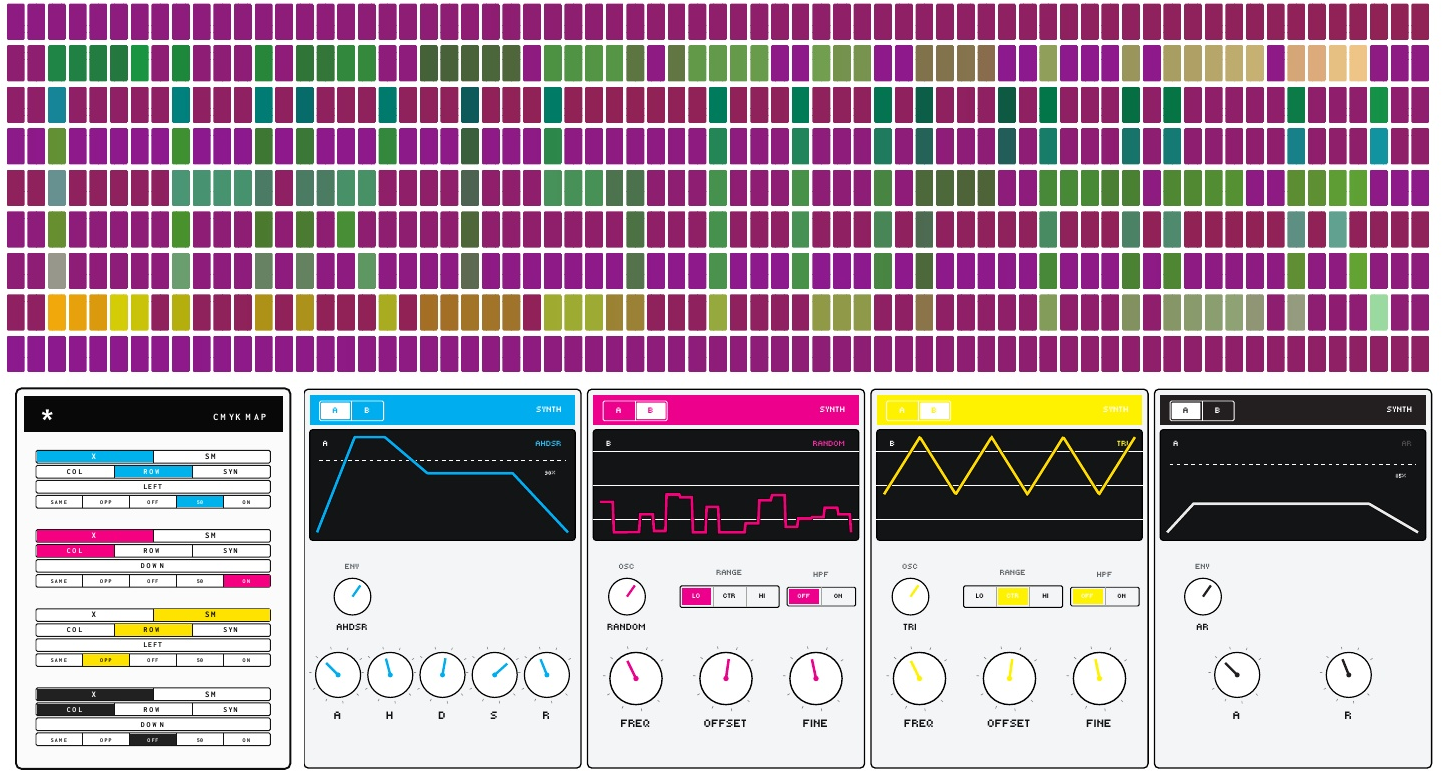Image resolution: width=1442 pixels, height=771 pixels.
Task: Switch the black synth to tab B
Action: (x=1217, y=410)
